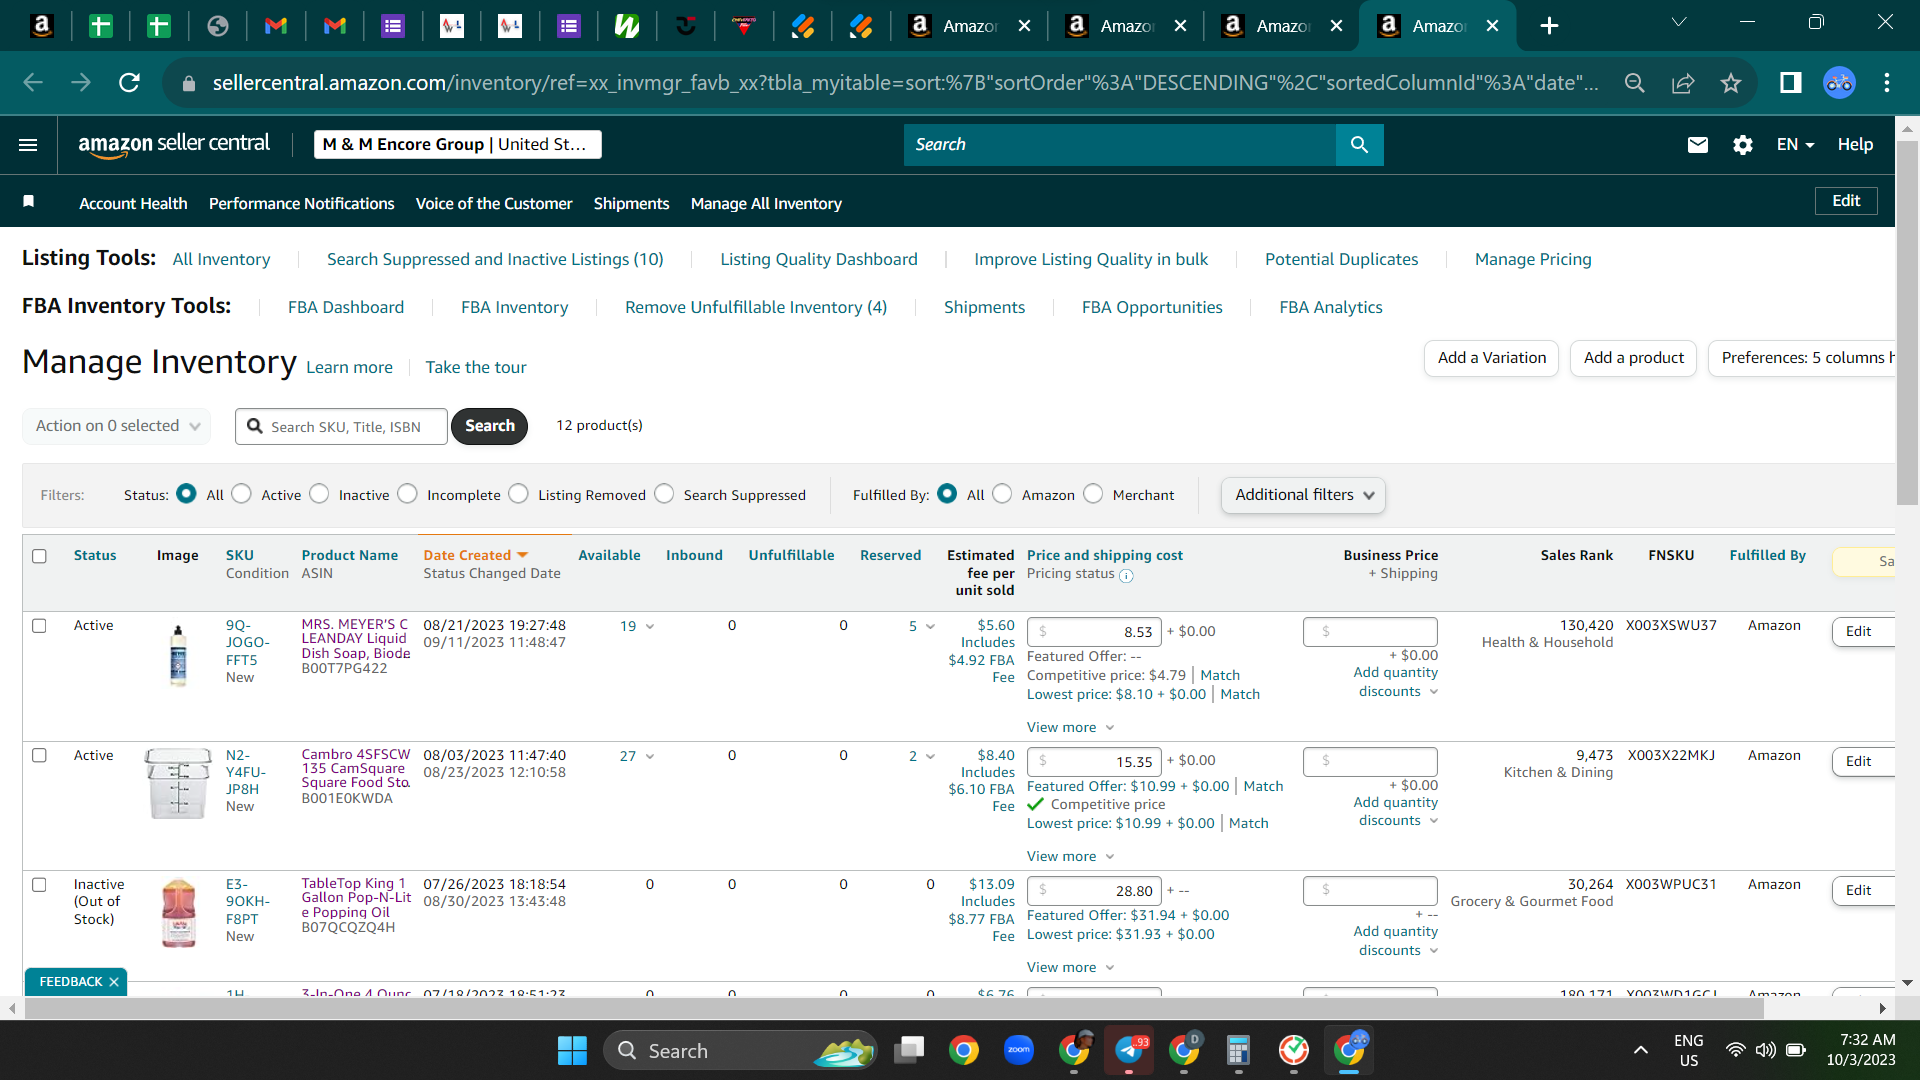Click the first Gmail pinned tab

(x=276, y=26)
